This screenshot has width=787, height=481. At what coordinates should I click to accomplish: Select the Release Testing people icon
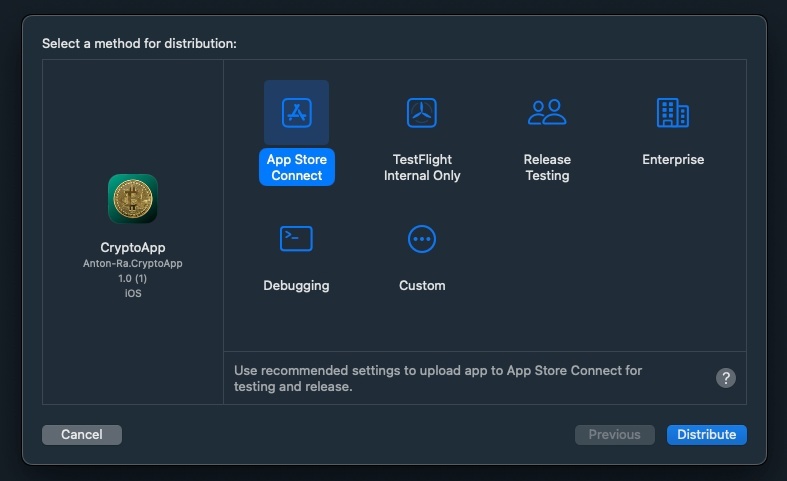[547, 112]
